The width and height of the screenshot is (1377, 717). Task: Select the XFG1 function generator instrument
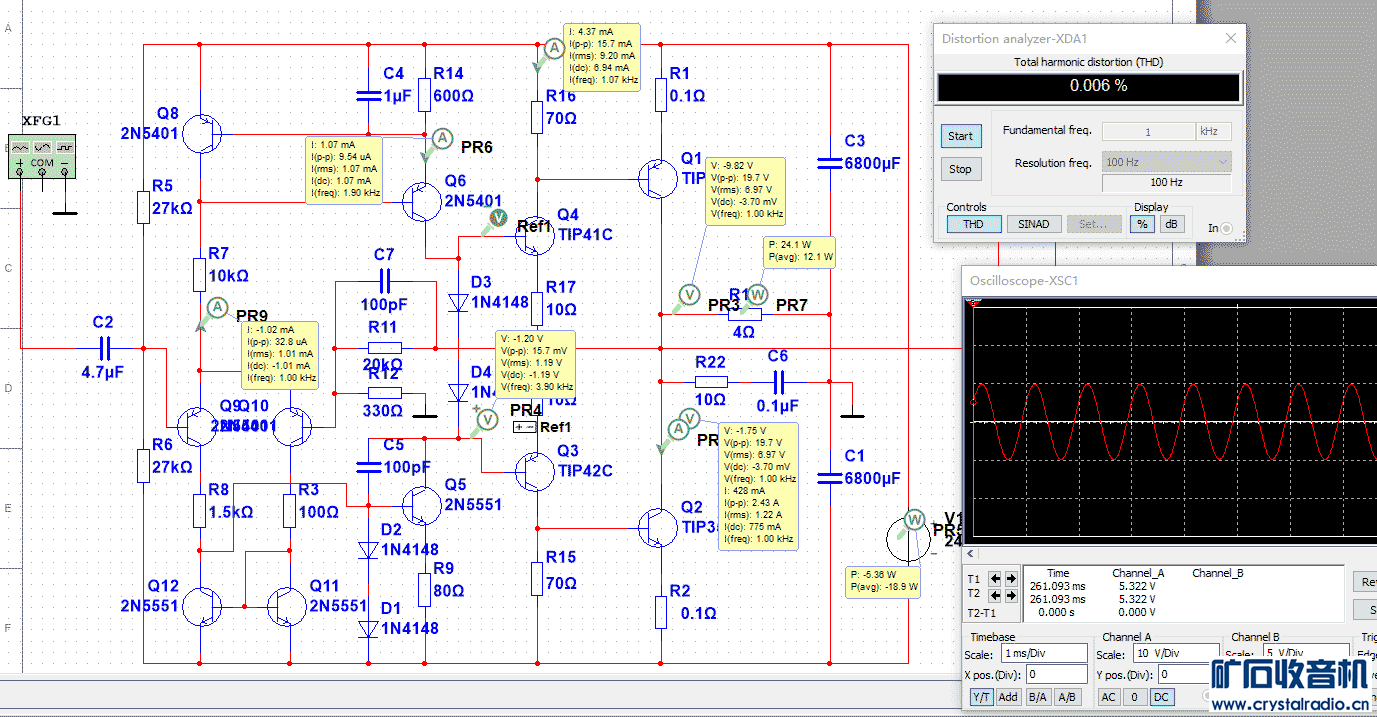[43, 155]
